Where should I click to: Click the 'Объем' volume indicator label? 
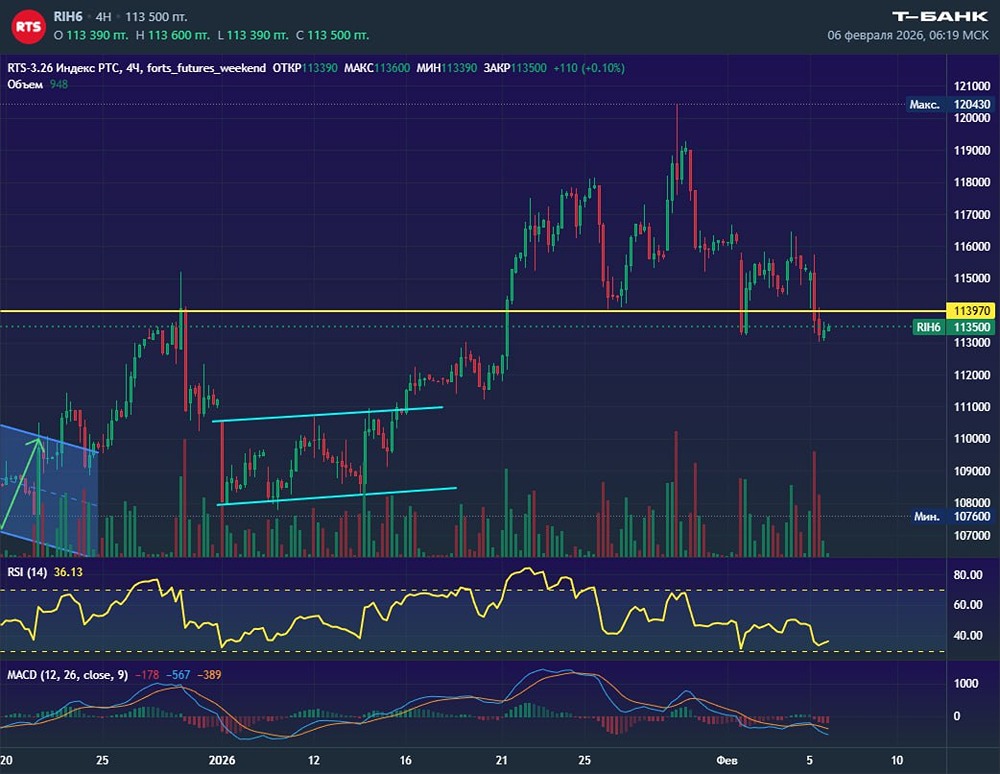[25, 84]
